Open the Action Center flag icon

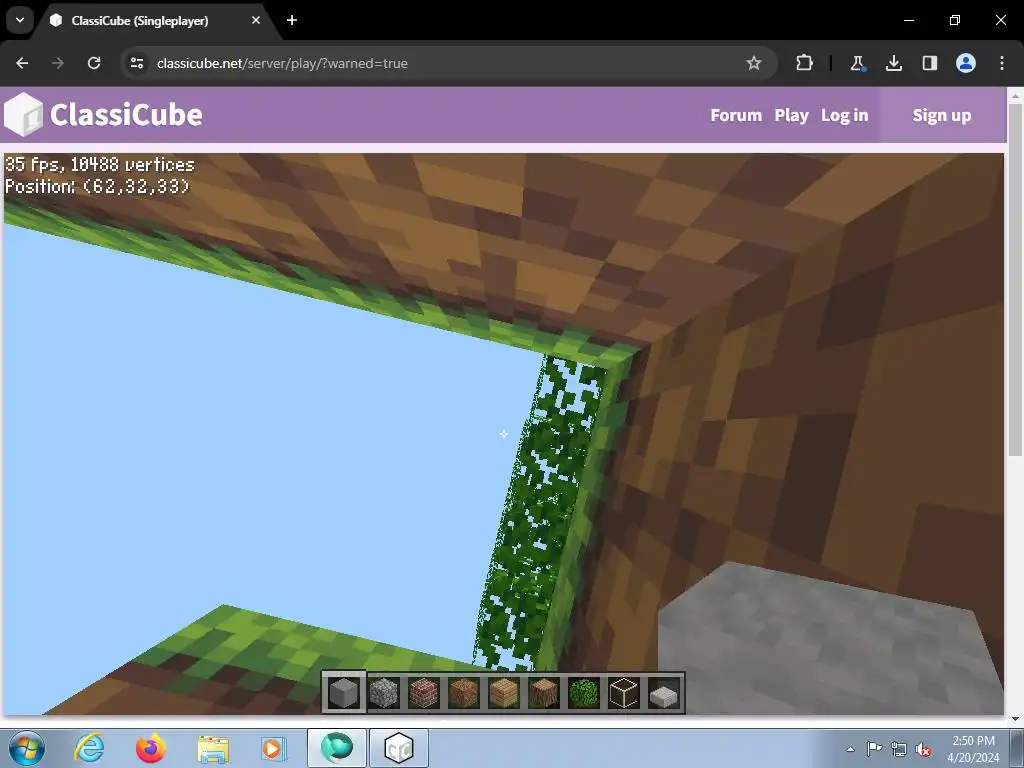pos(874,749)
